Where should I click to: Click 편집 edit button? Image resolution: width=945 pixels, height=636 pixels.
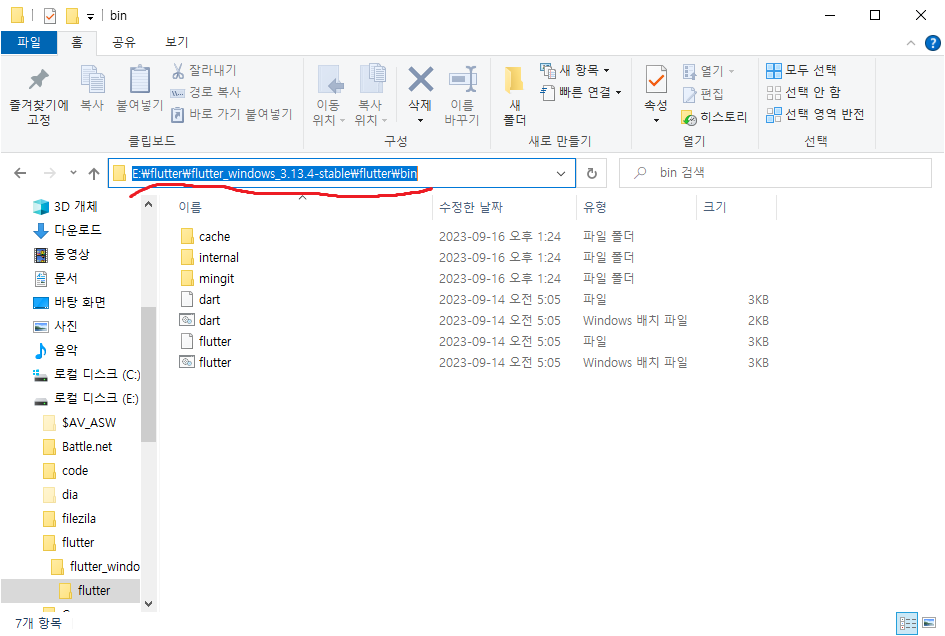703,94
